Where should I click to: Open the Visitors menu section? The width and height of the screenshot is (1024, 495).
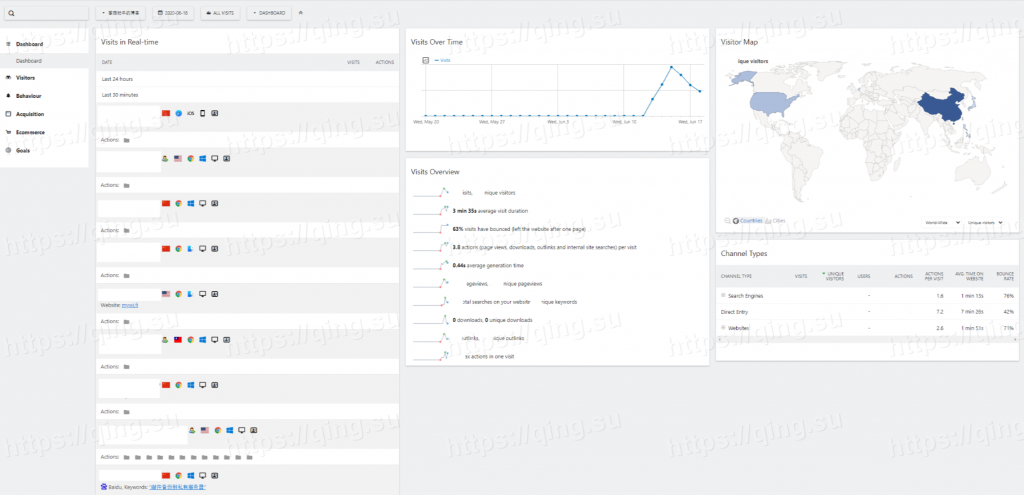(25, 77)
